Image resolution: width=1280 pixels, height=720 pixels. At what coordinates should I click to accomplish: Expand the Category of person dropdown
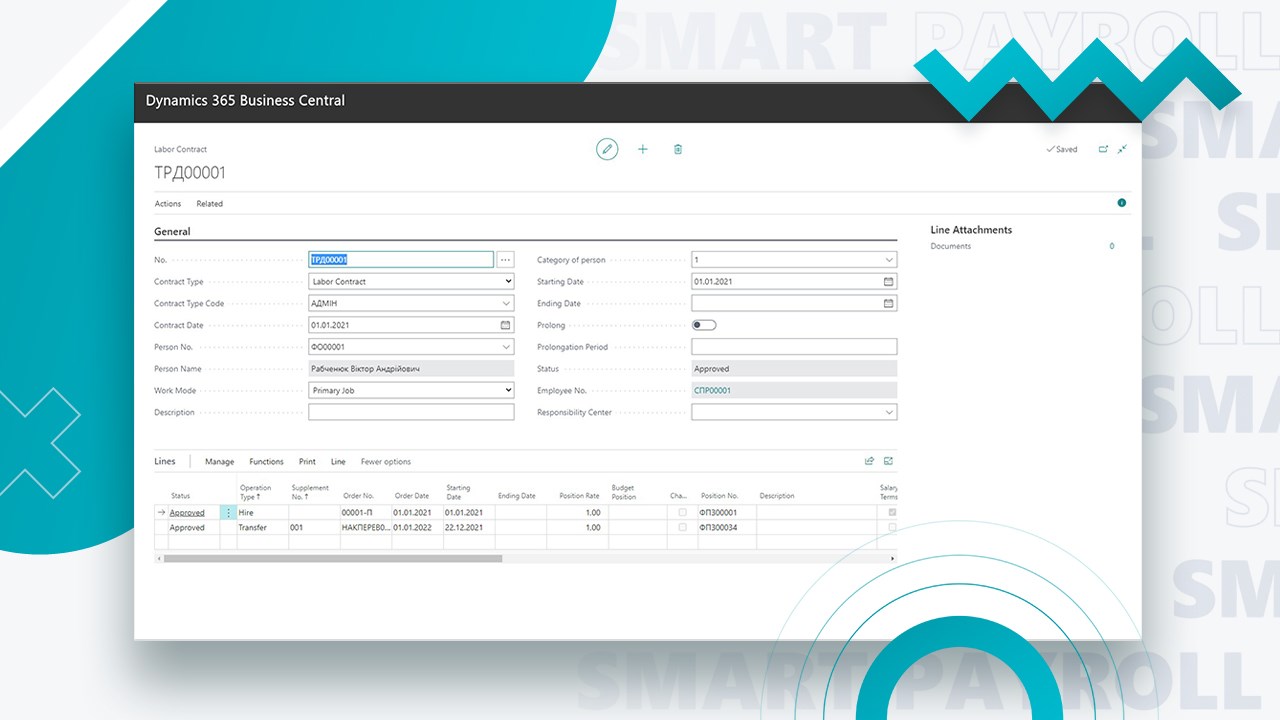click(889, 259)
